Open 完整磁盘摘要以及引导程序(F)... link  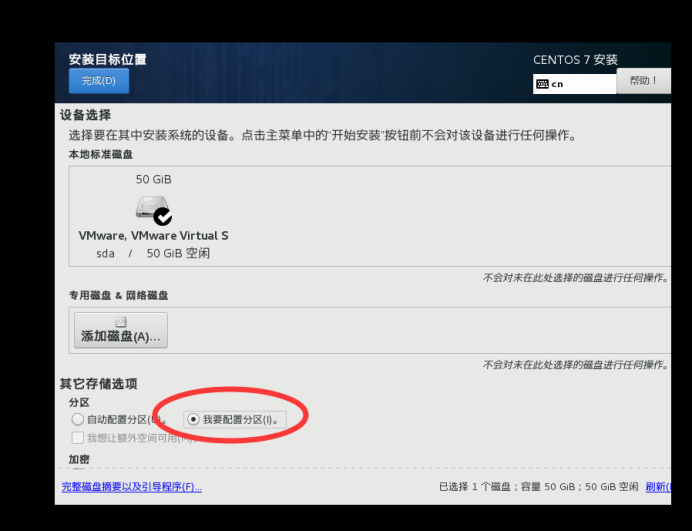tap(132, 487)
